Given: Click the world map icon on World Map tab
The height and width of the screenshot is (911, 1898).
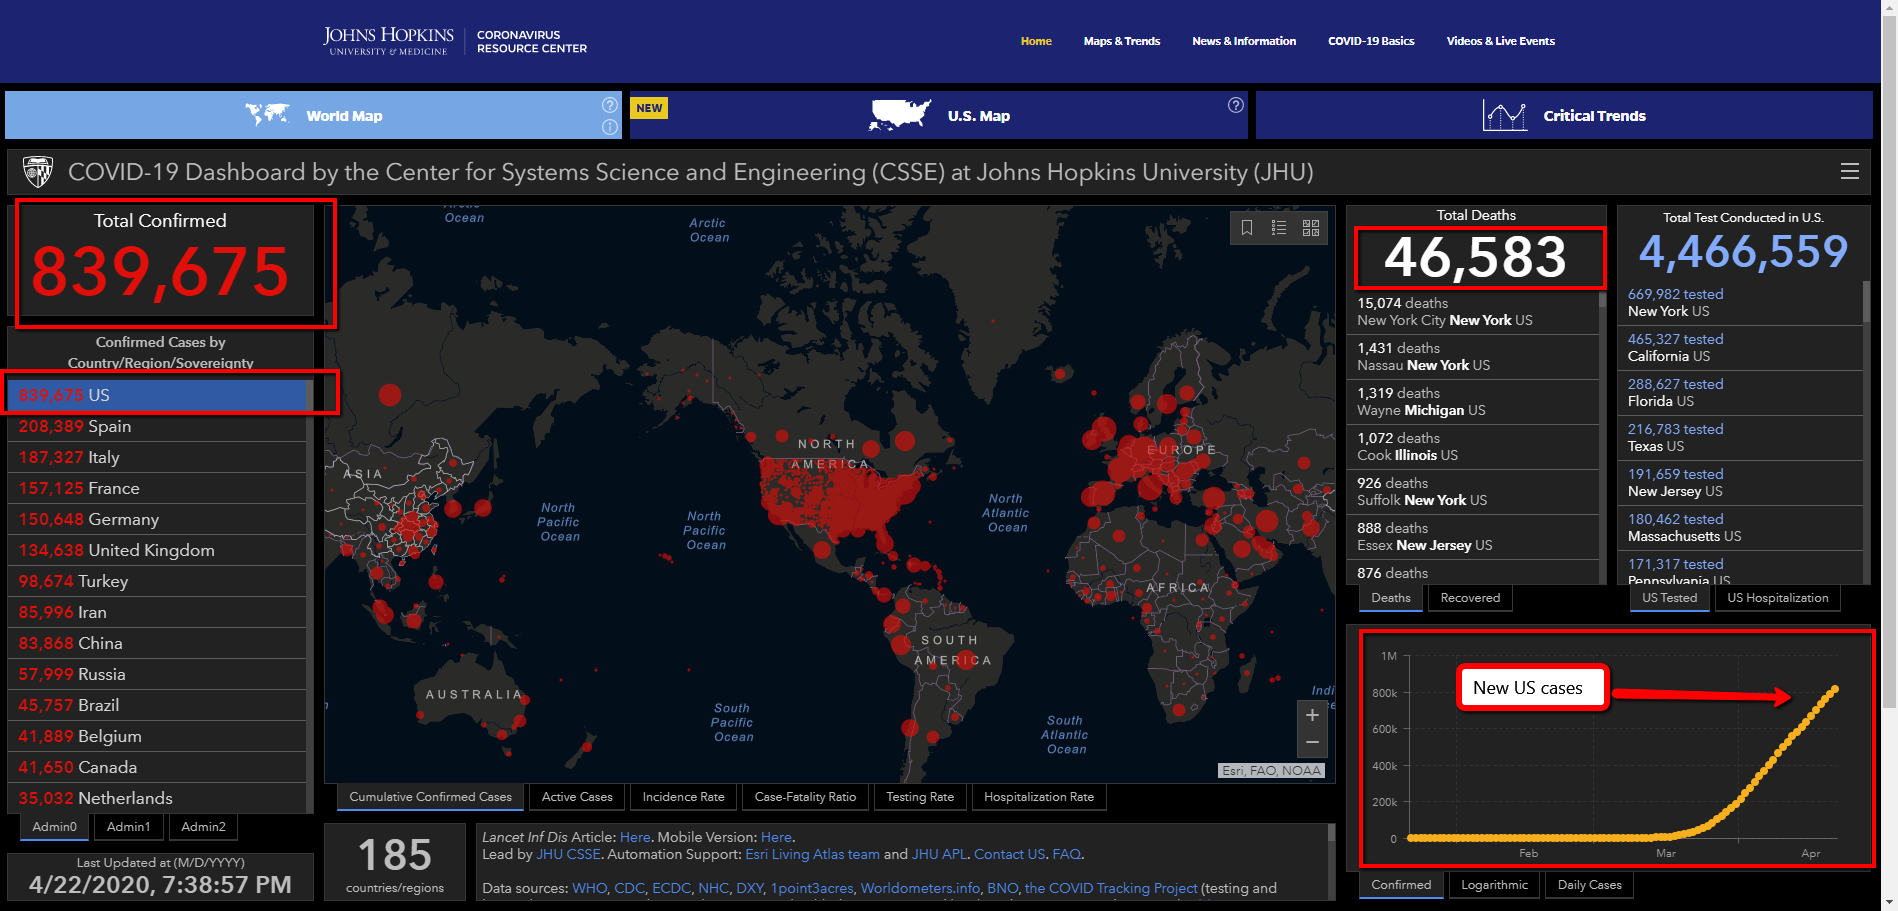Looking at the screenshot, I should coord(267,115).
